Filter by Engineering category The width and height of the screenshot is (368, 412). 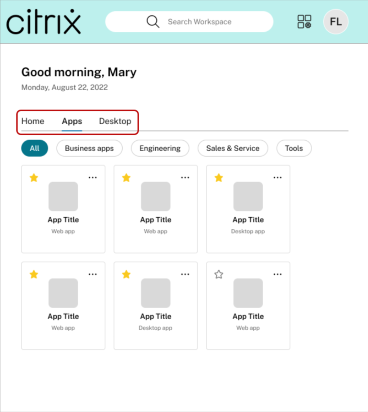160,148
